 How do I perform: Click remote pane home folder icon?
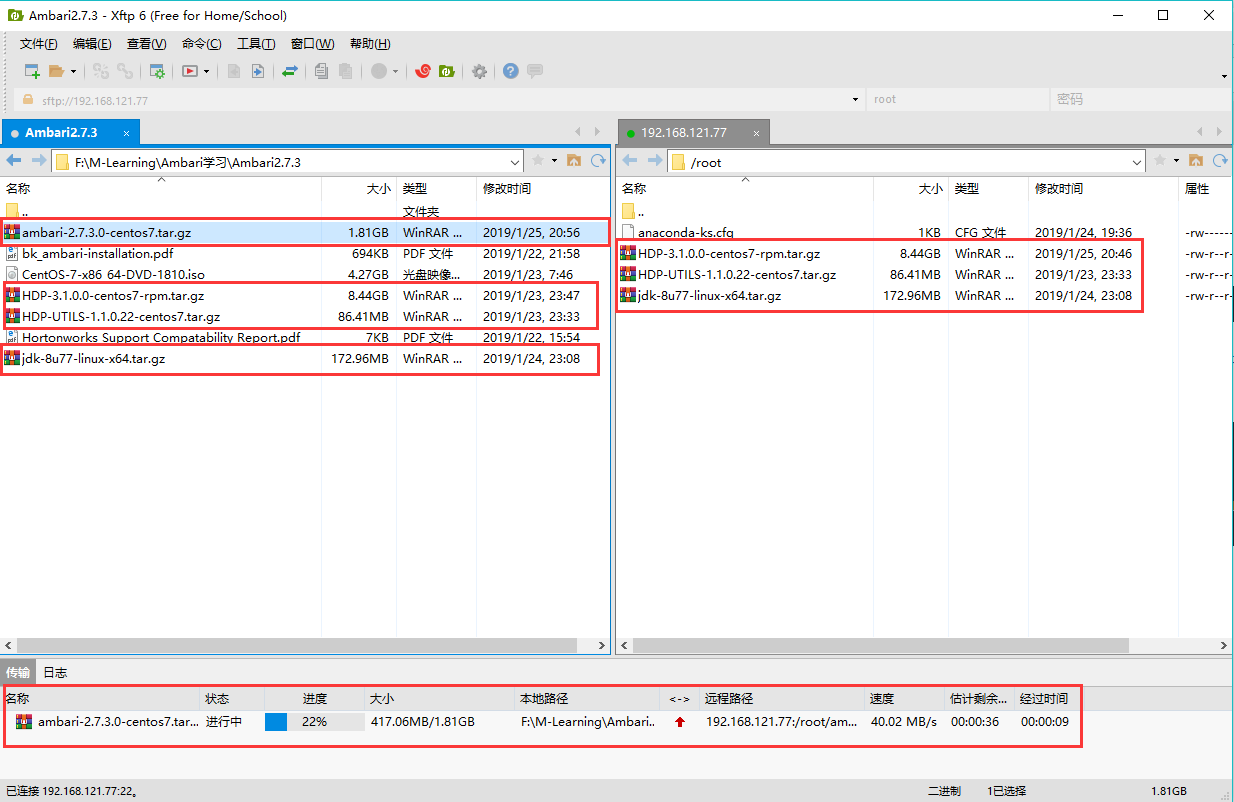(1194, 160)
